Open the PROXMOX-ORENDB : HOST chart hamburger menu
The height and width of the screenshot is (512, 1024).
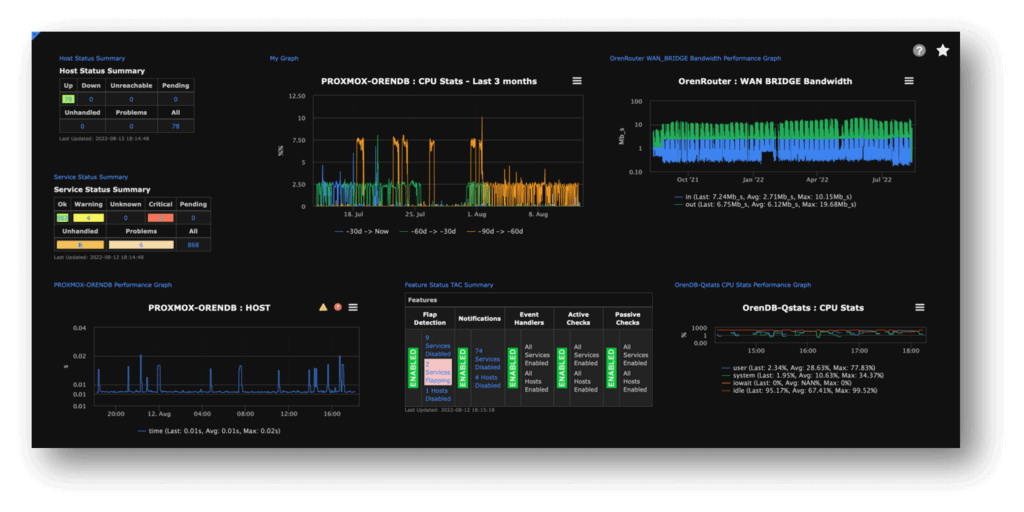point(353,307)
